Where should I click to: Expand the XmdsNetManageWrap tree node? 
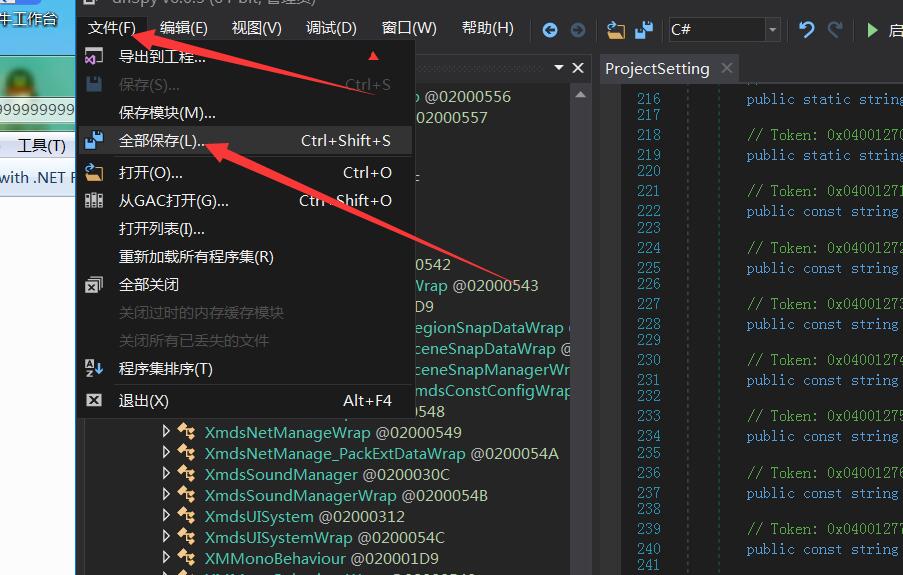tap(166, 432)
